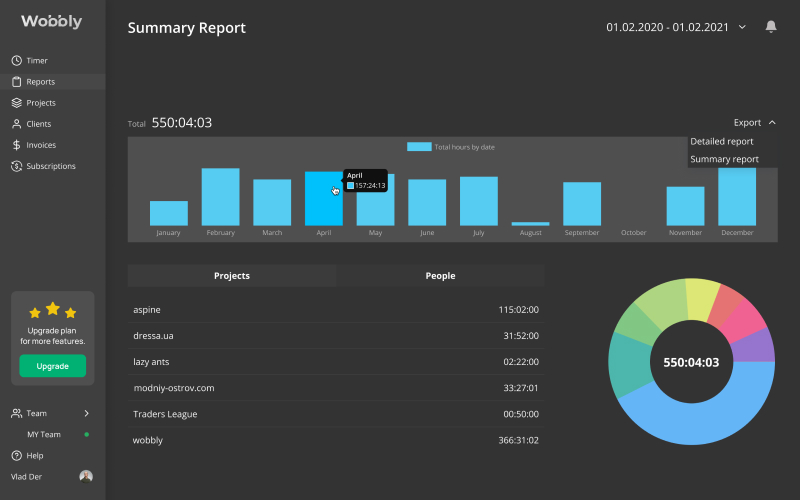Click the yellow donut chart segment
800x500 pixels.
point(702,299)
